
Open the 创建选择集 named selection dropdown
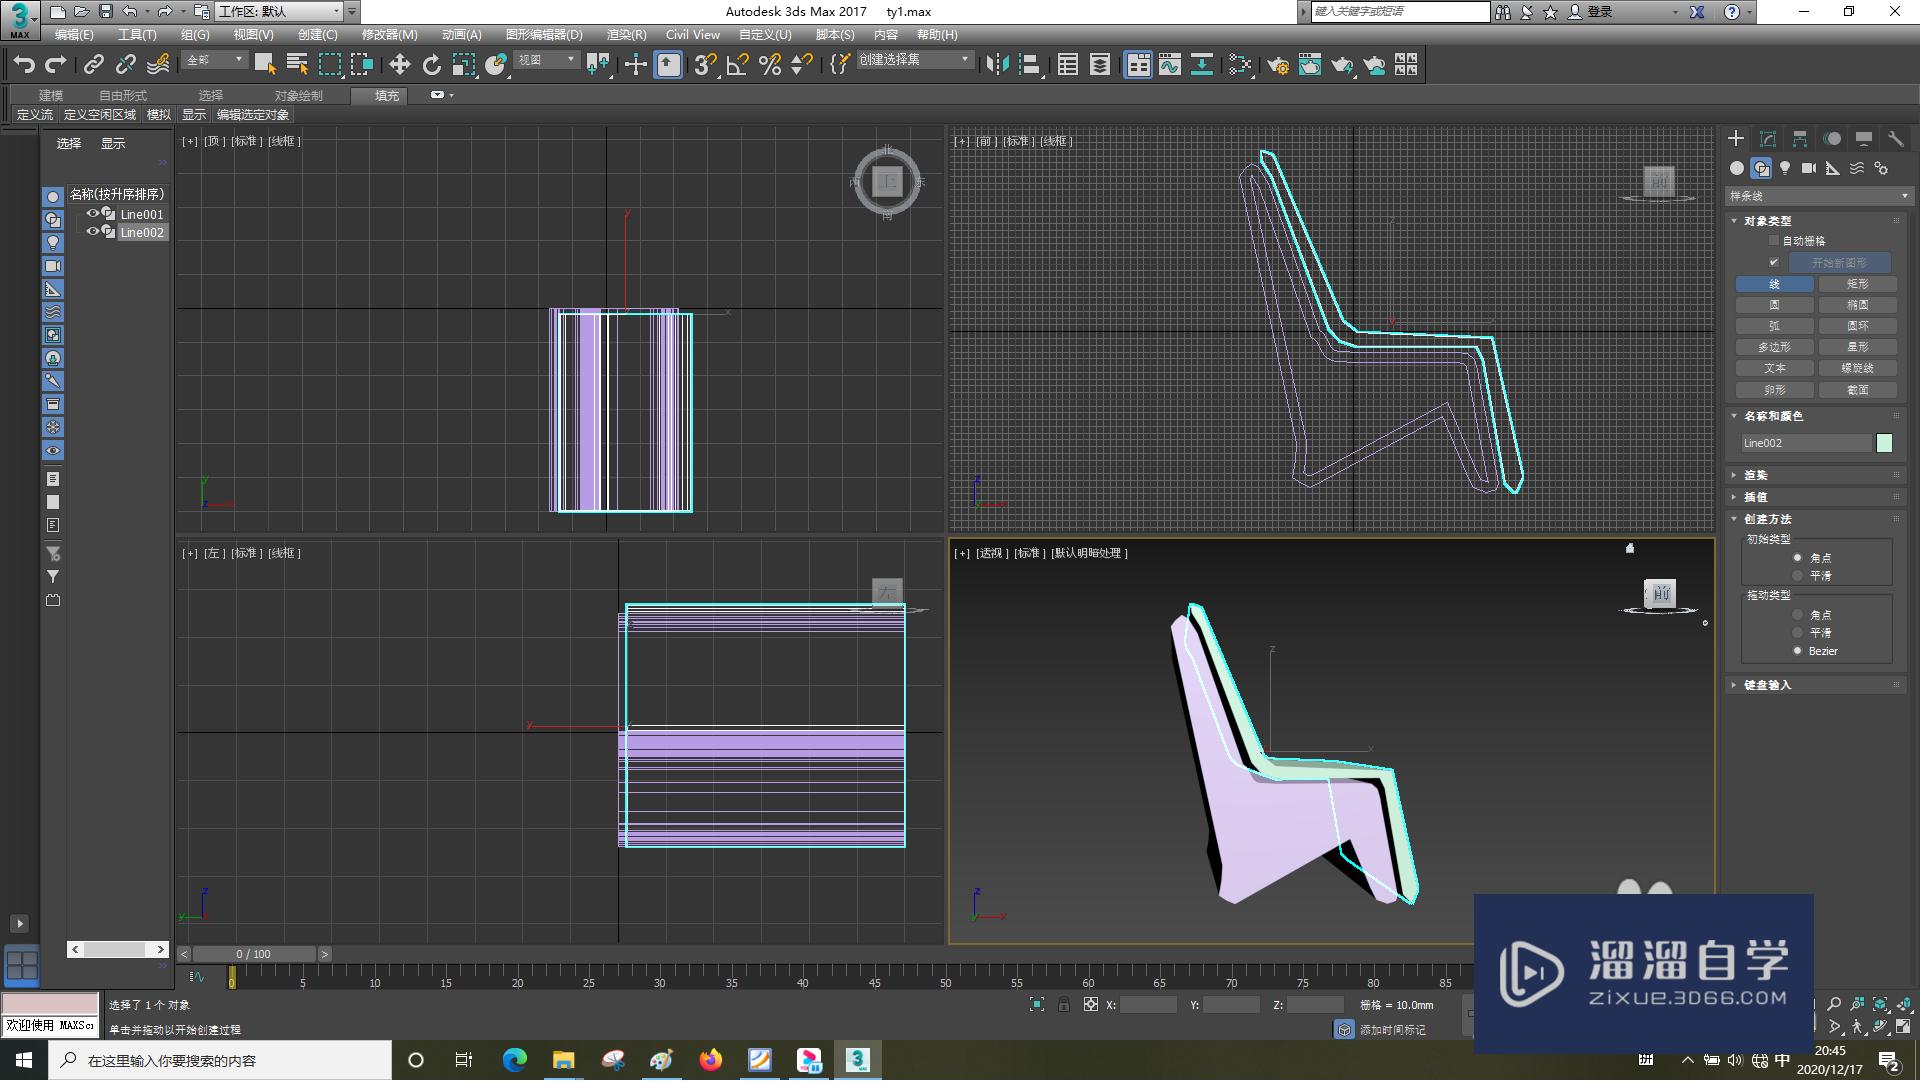click(914, 61)
